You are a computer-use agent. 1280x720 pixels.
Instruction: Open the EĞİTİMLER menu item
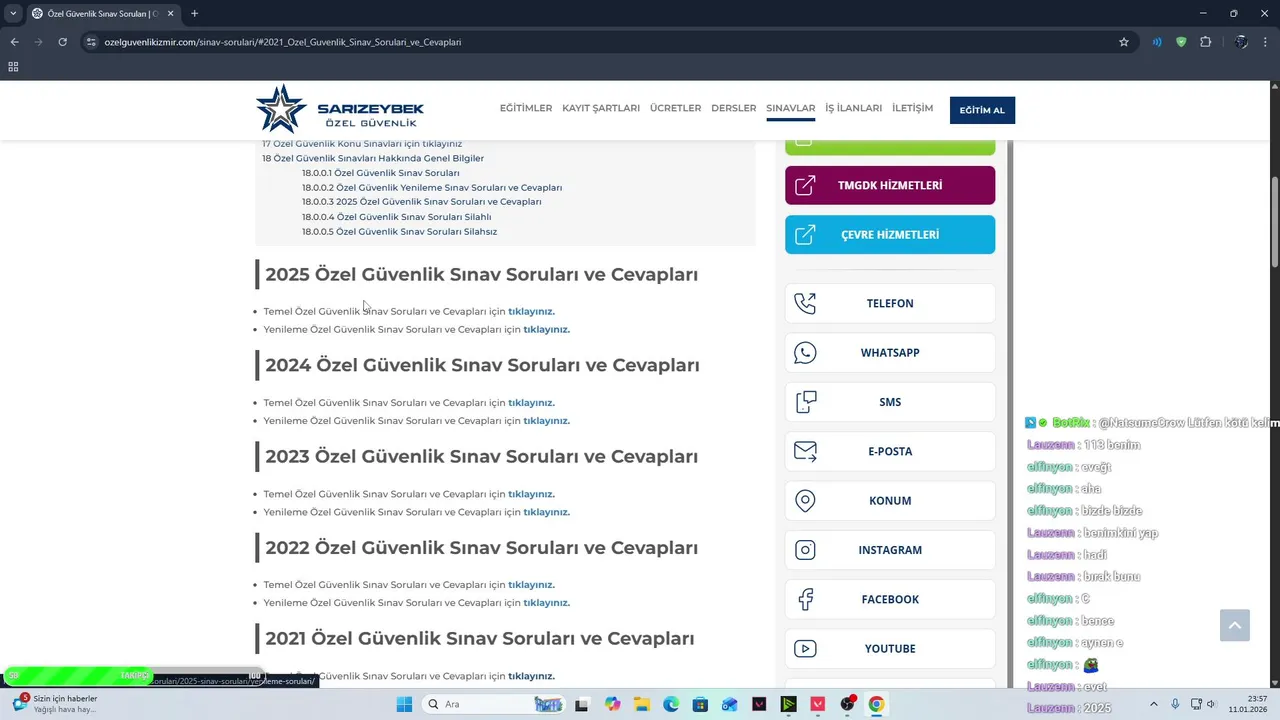526,108
